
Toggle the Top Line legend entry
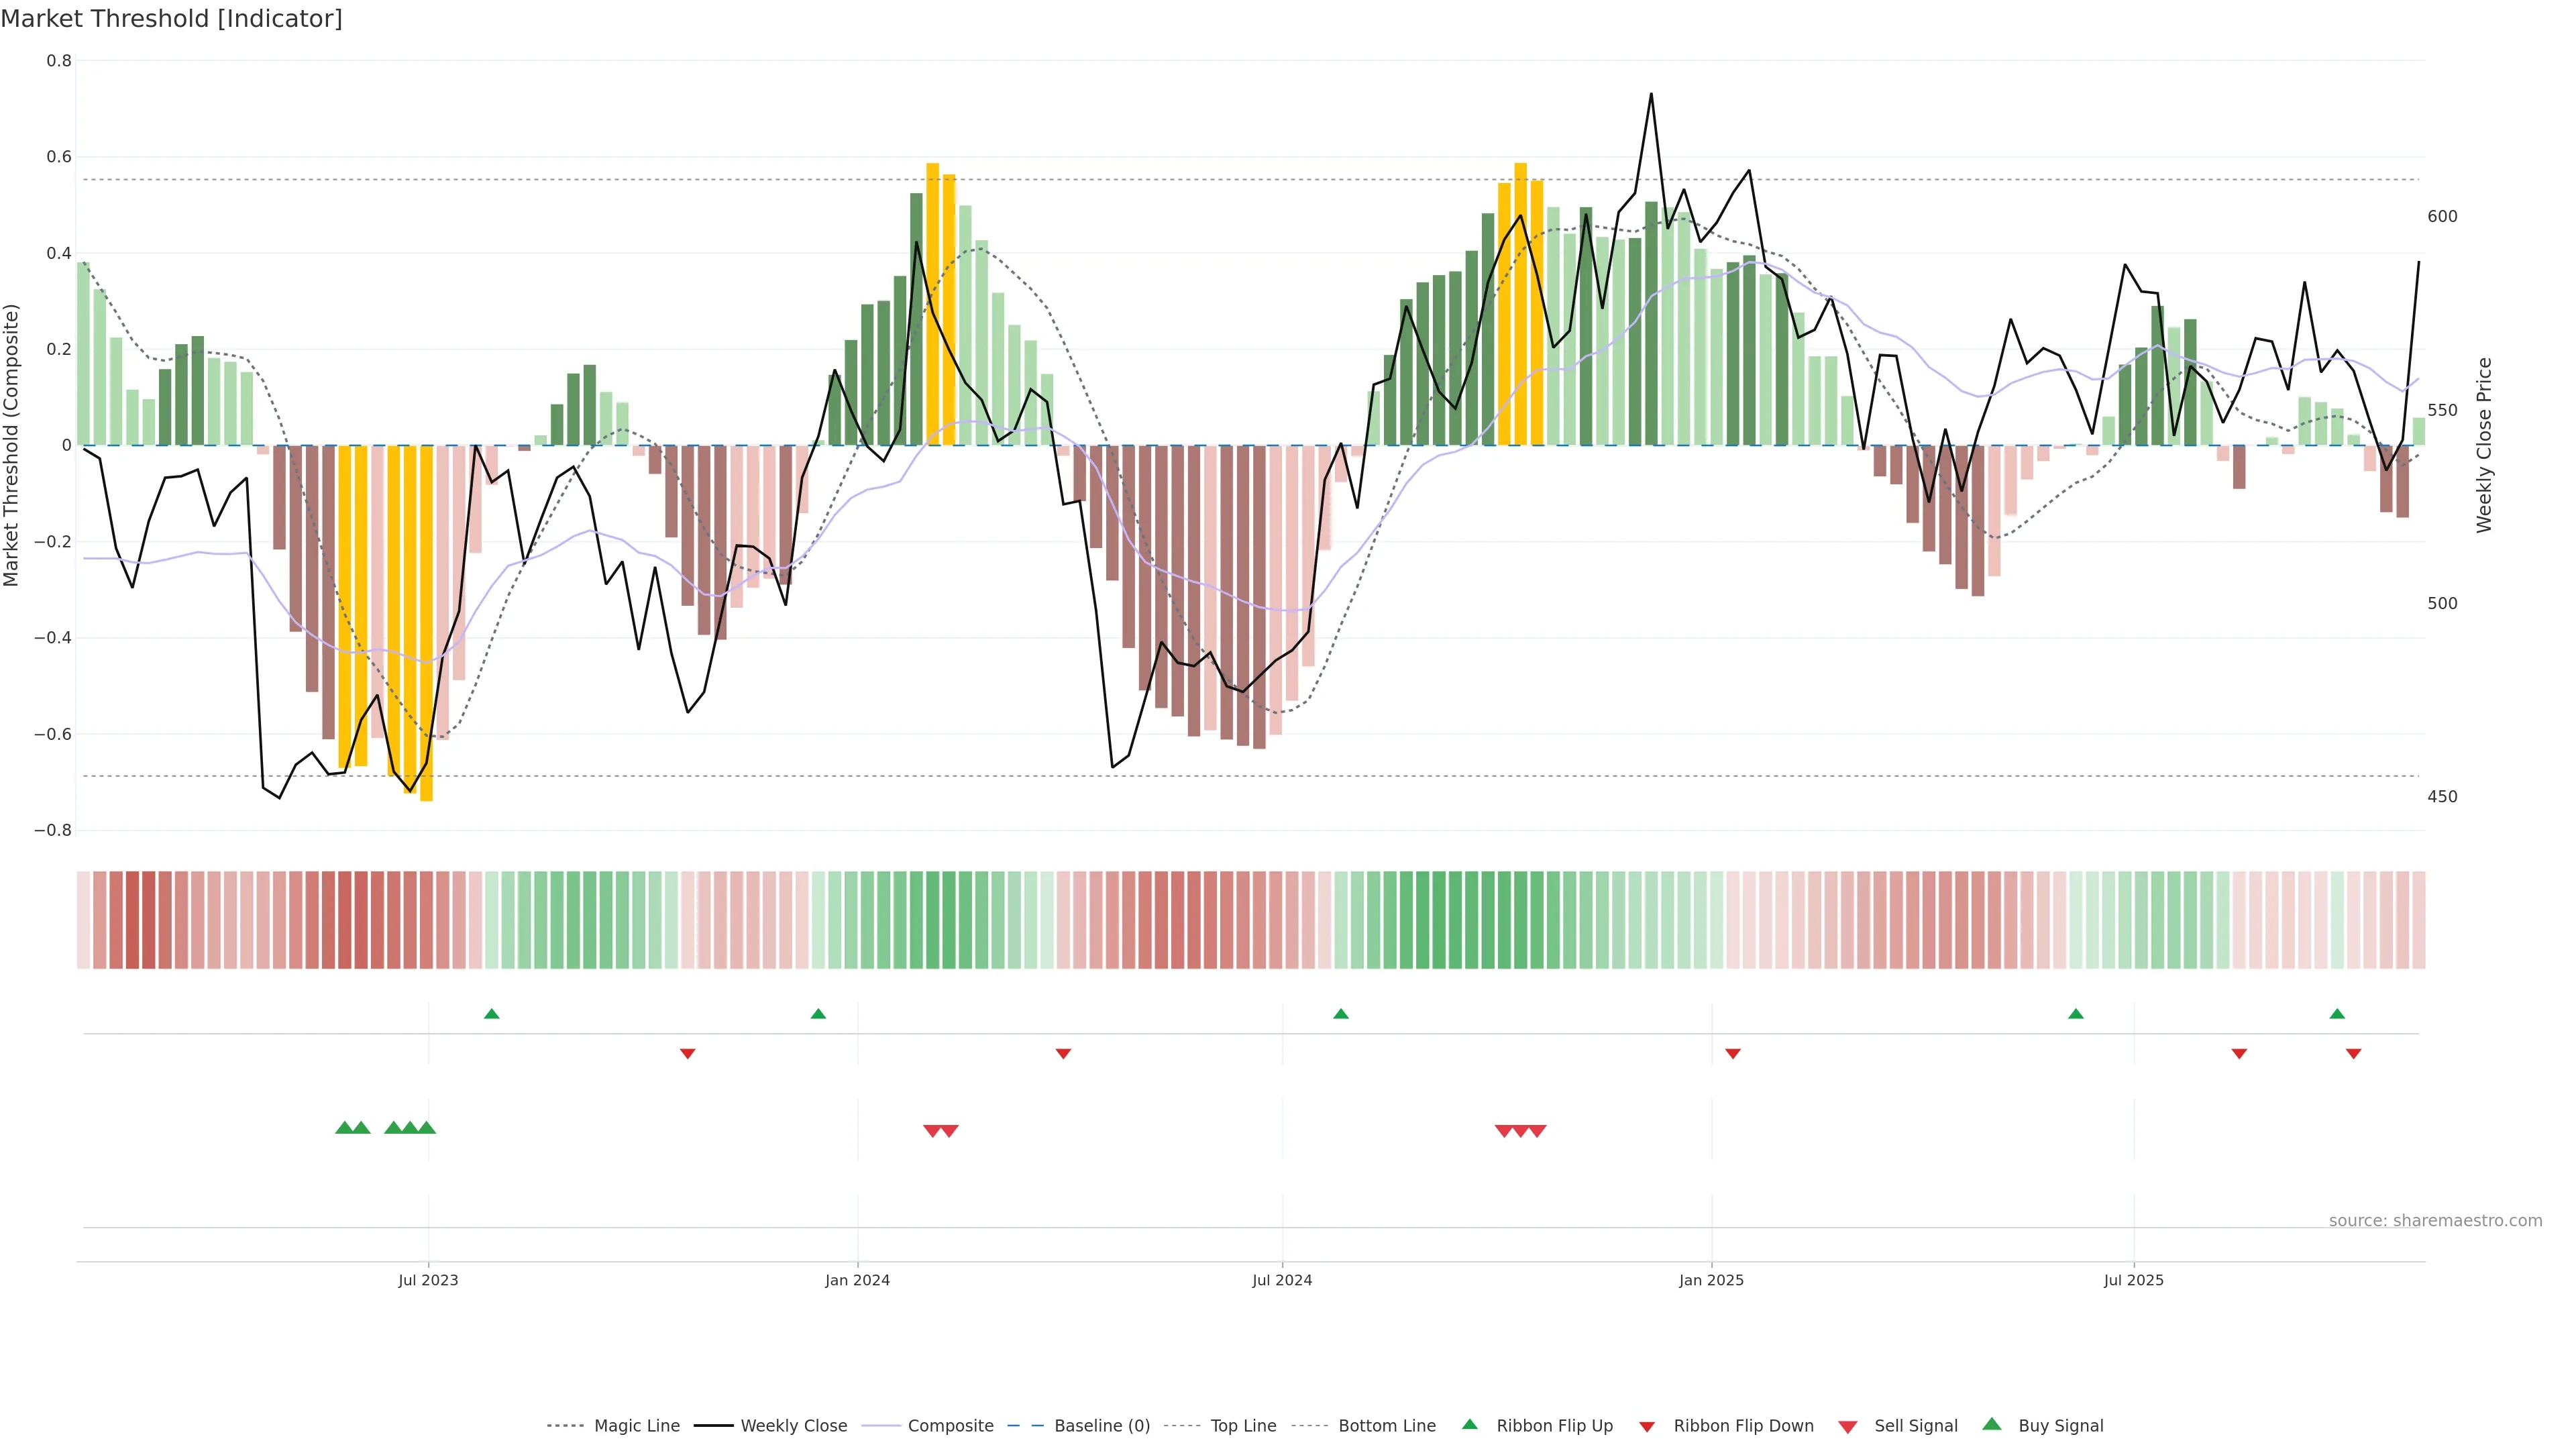click(1243, 1426)
